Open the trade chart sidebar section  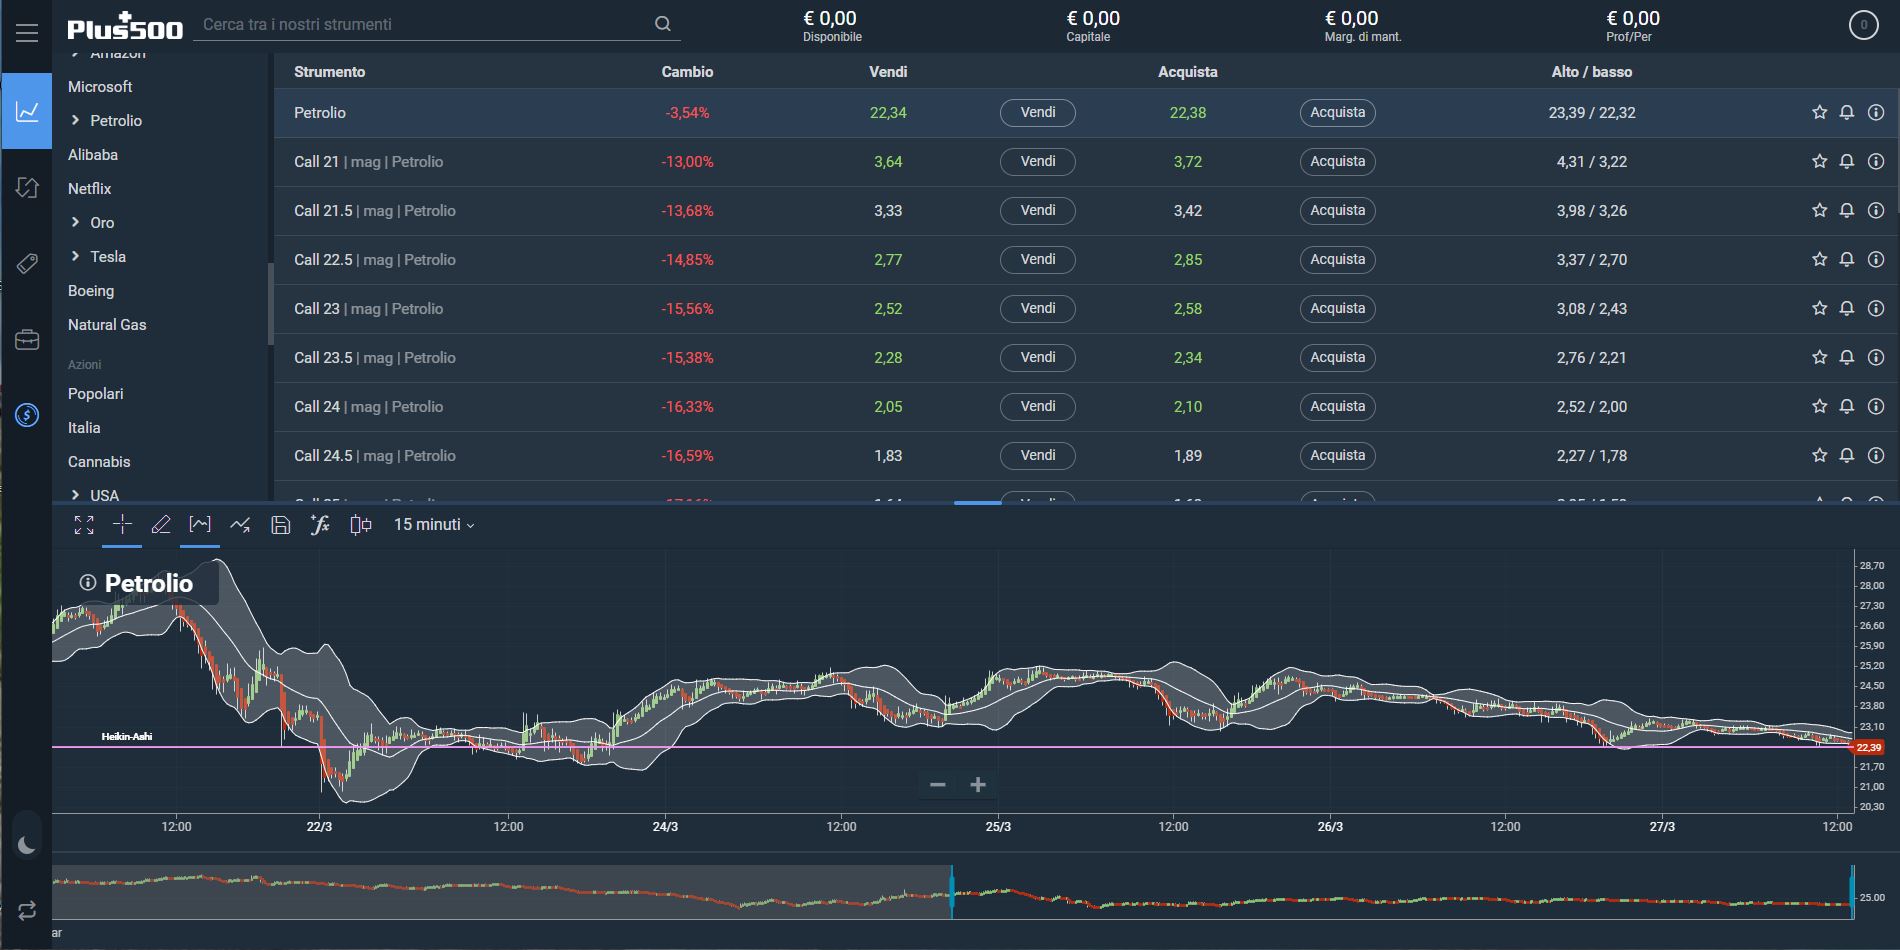[x=27, y=111]
